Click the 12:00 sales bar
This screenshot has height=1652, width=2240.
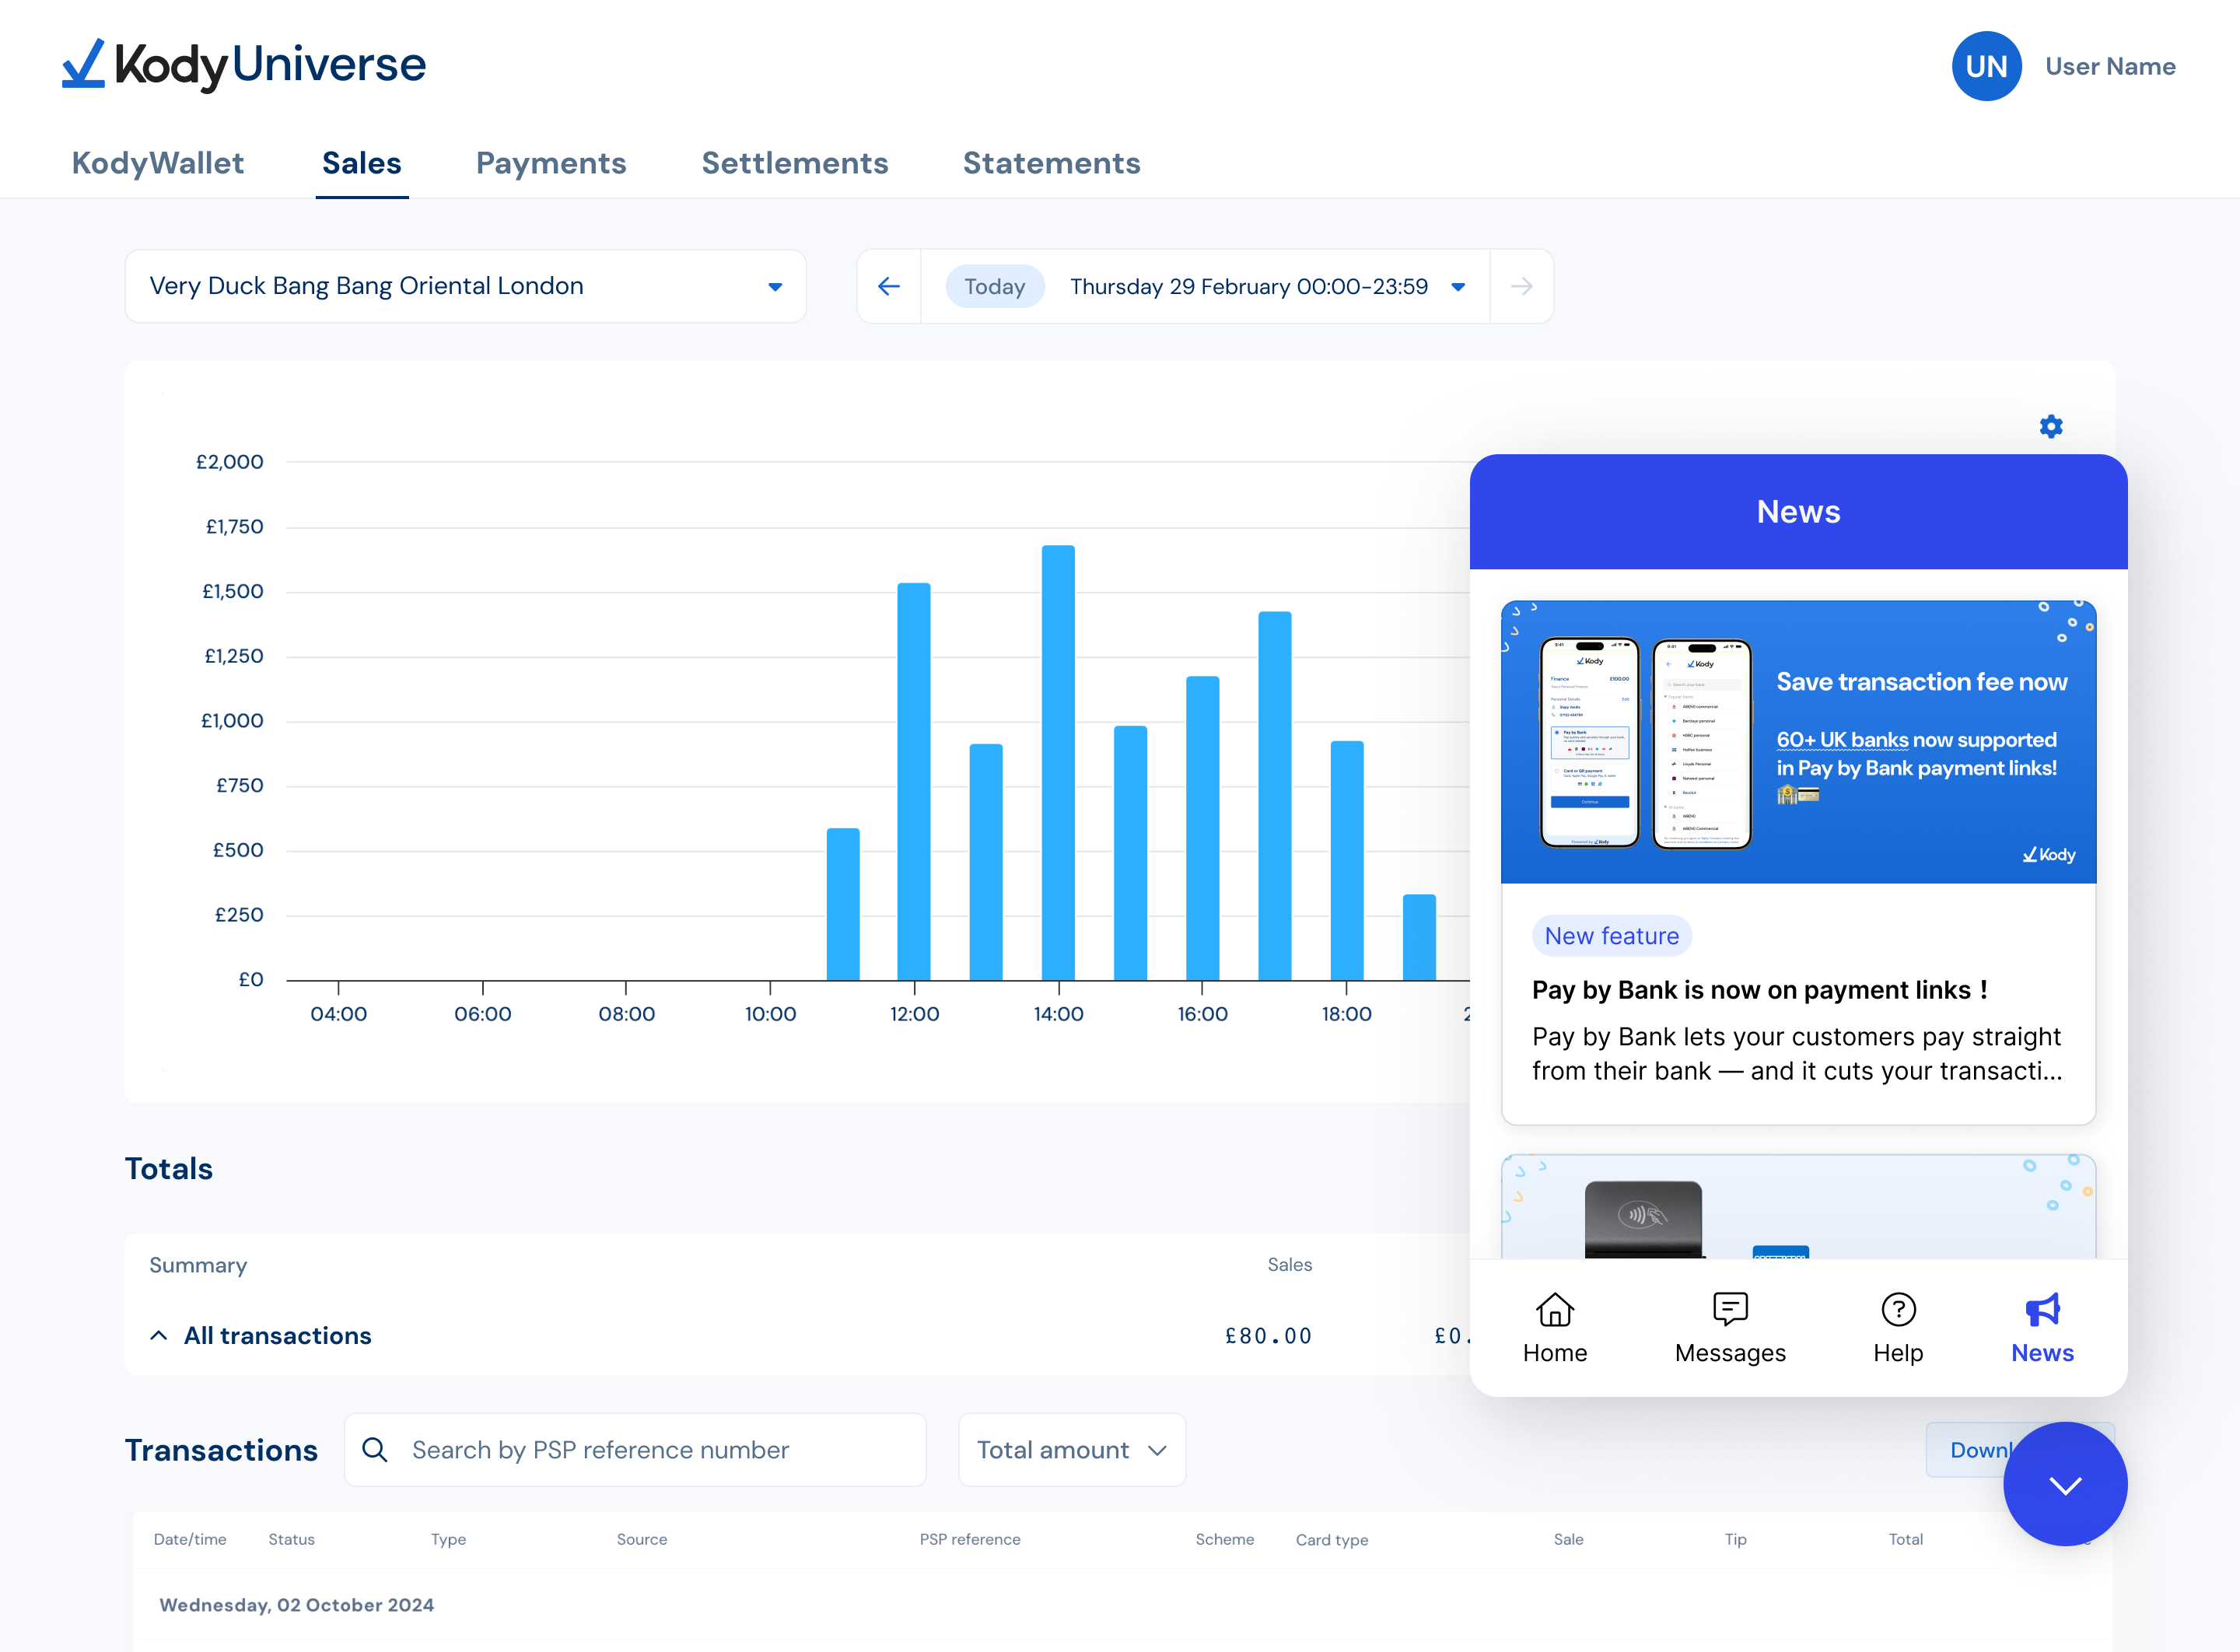[914, 781]
